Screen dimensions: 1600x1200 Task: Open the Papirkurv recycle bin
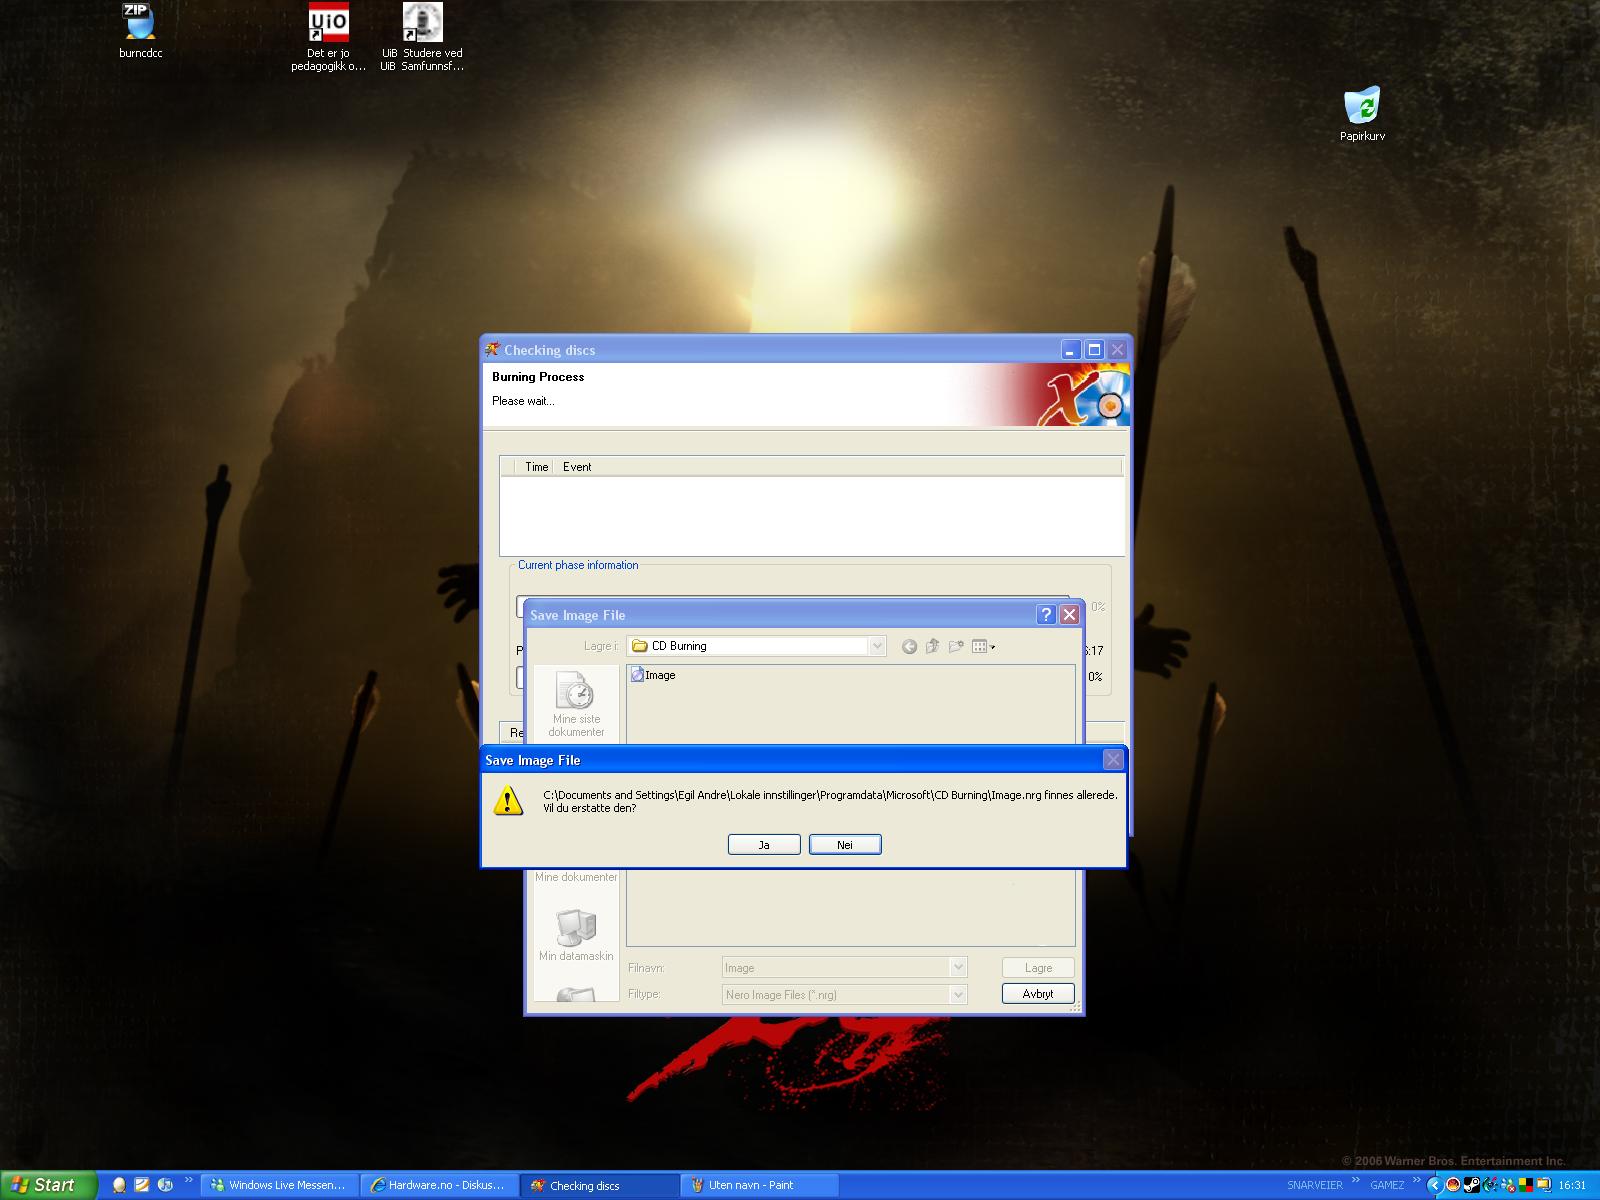pos(1362,114)
